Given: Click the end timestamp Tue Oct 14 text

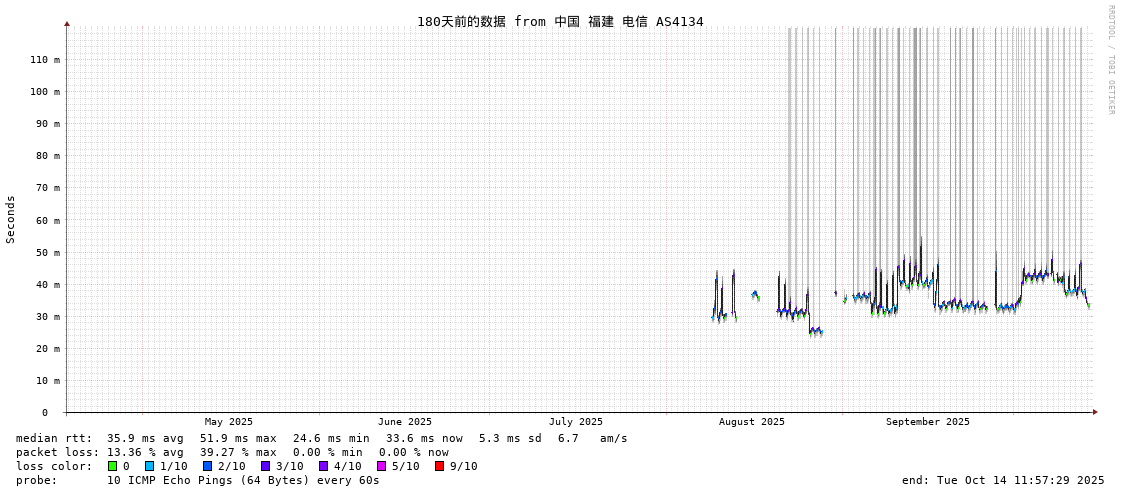Looking at the screenshot, I should [1002, 480].
